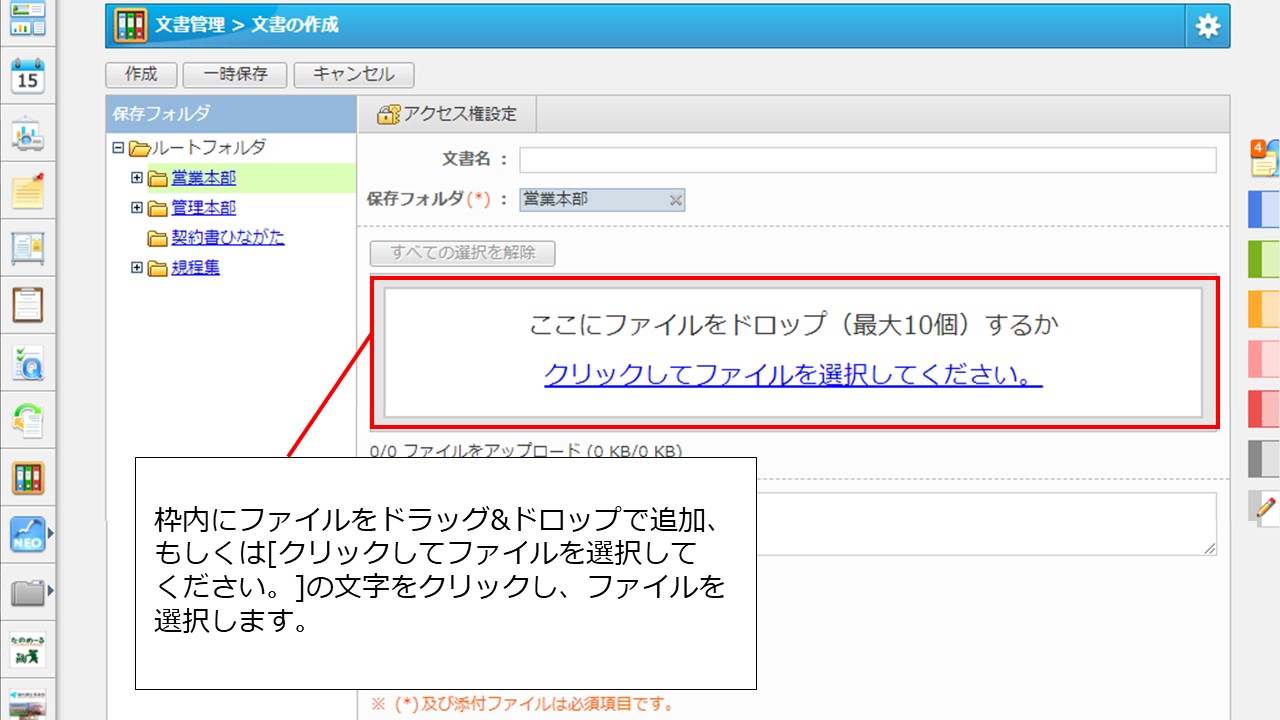
Task: Open the 管理本部 folder link
Action: coord(204,208)
